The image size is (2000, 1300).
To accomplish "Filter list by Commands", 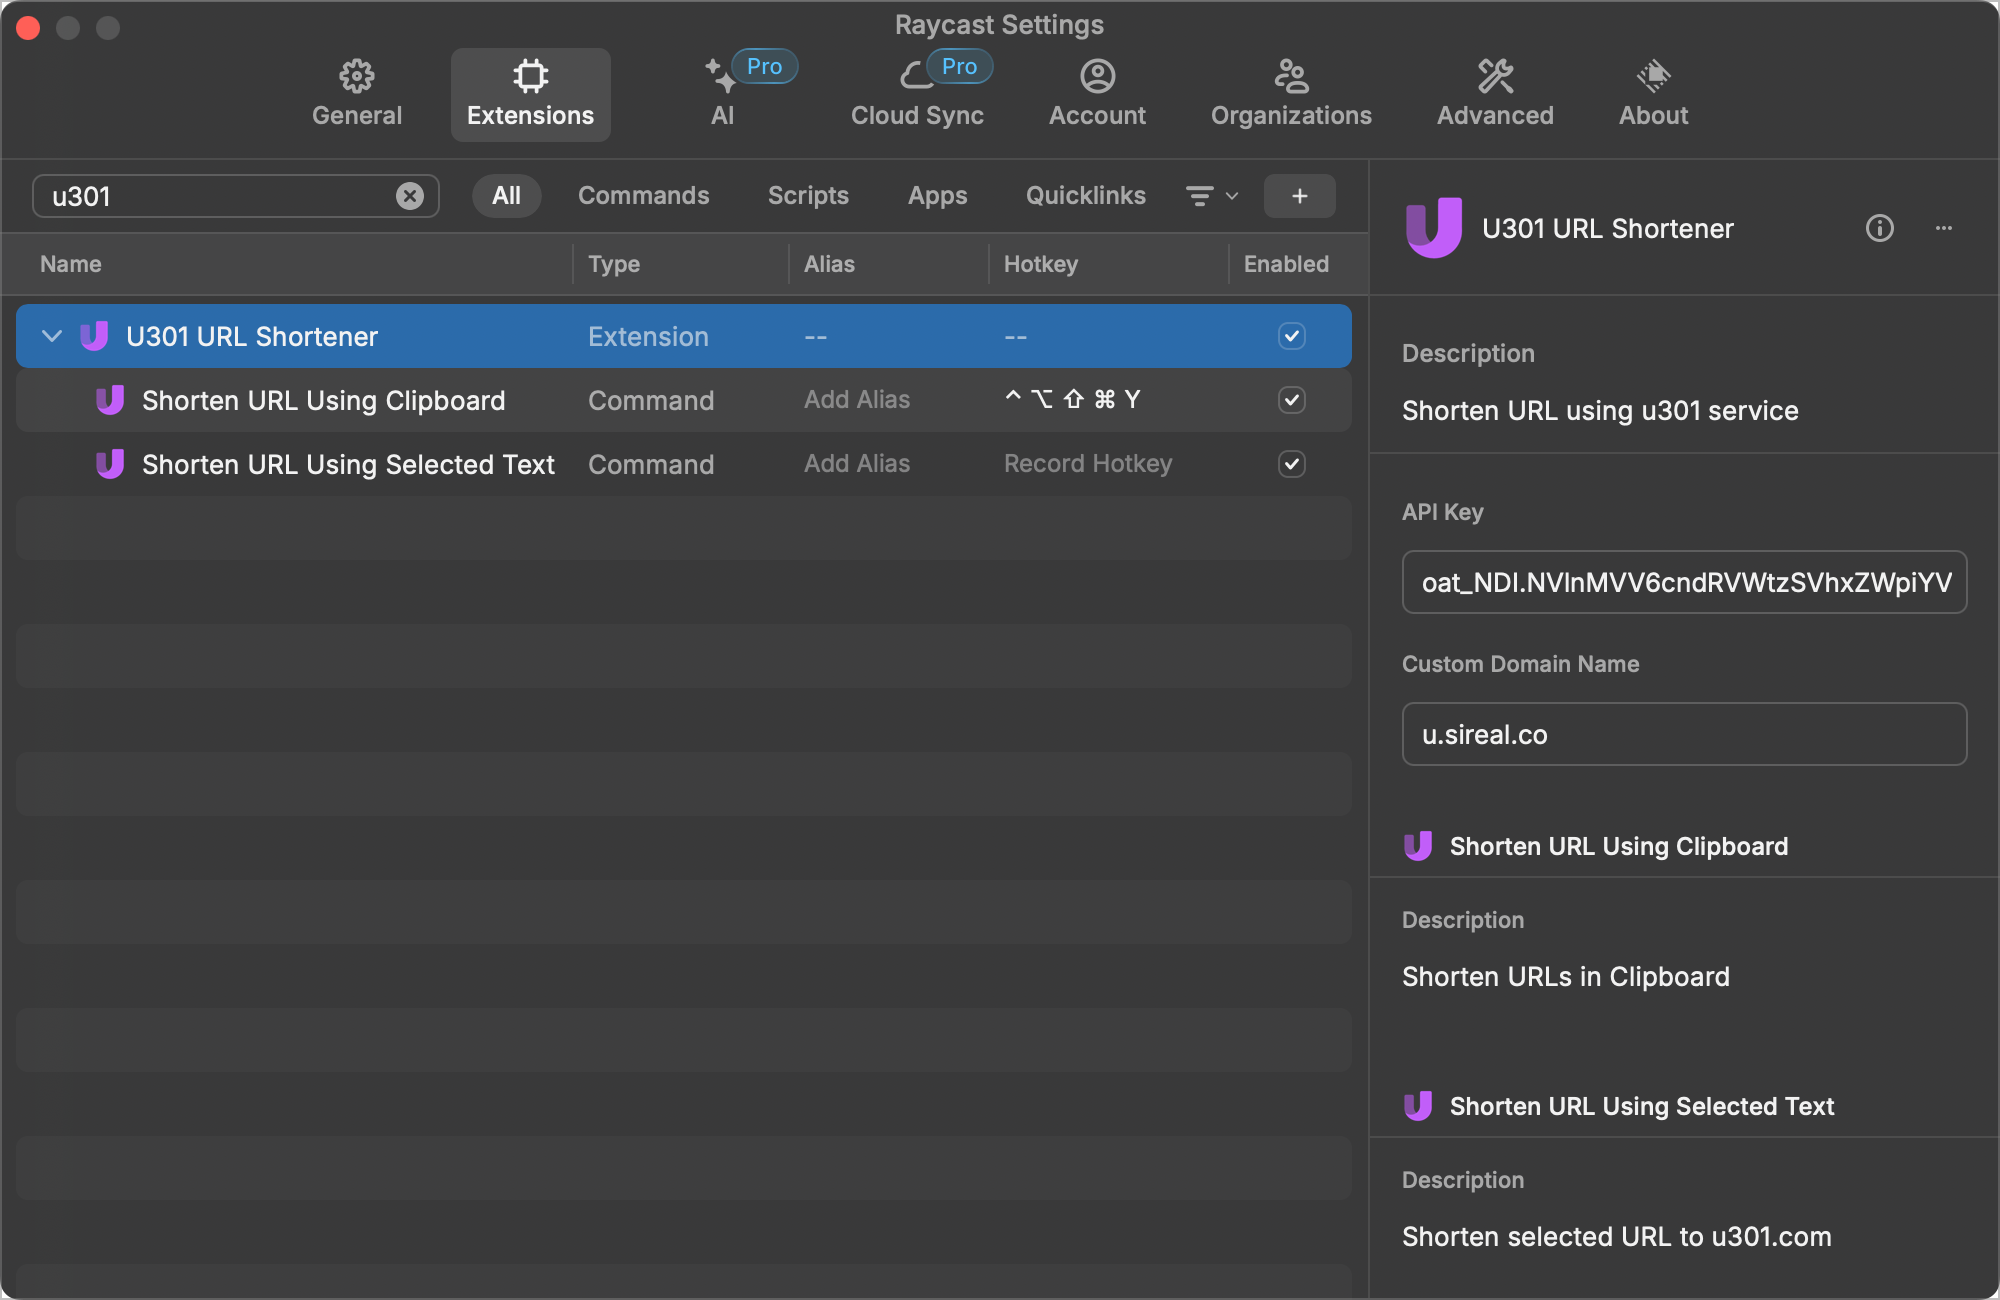I will coord(643,196).
